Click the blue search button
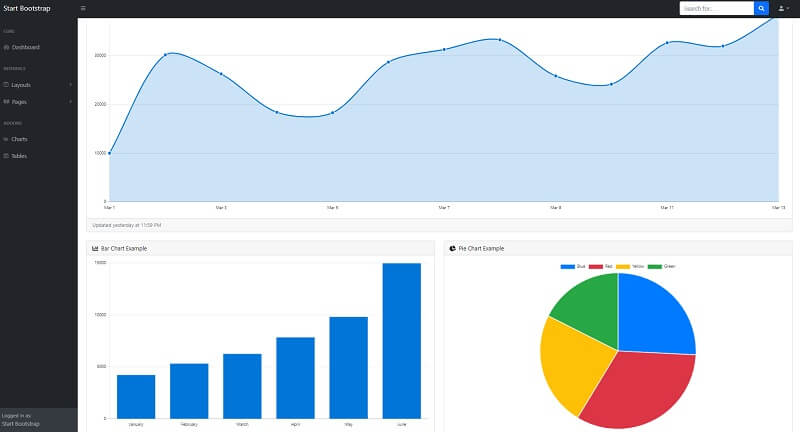The image size is (800, 432). click(x=761, y=8)
